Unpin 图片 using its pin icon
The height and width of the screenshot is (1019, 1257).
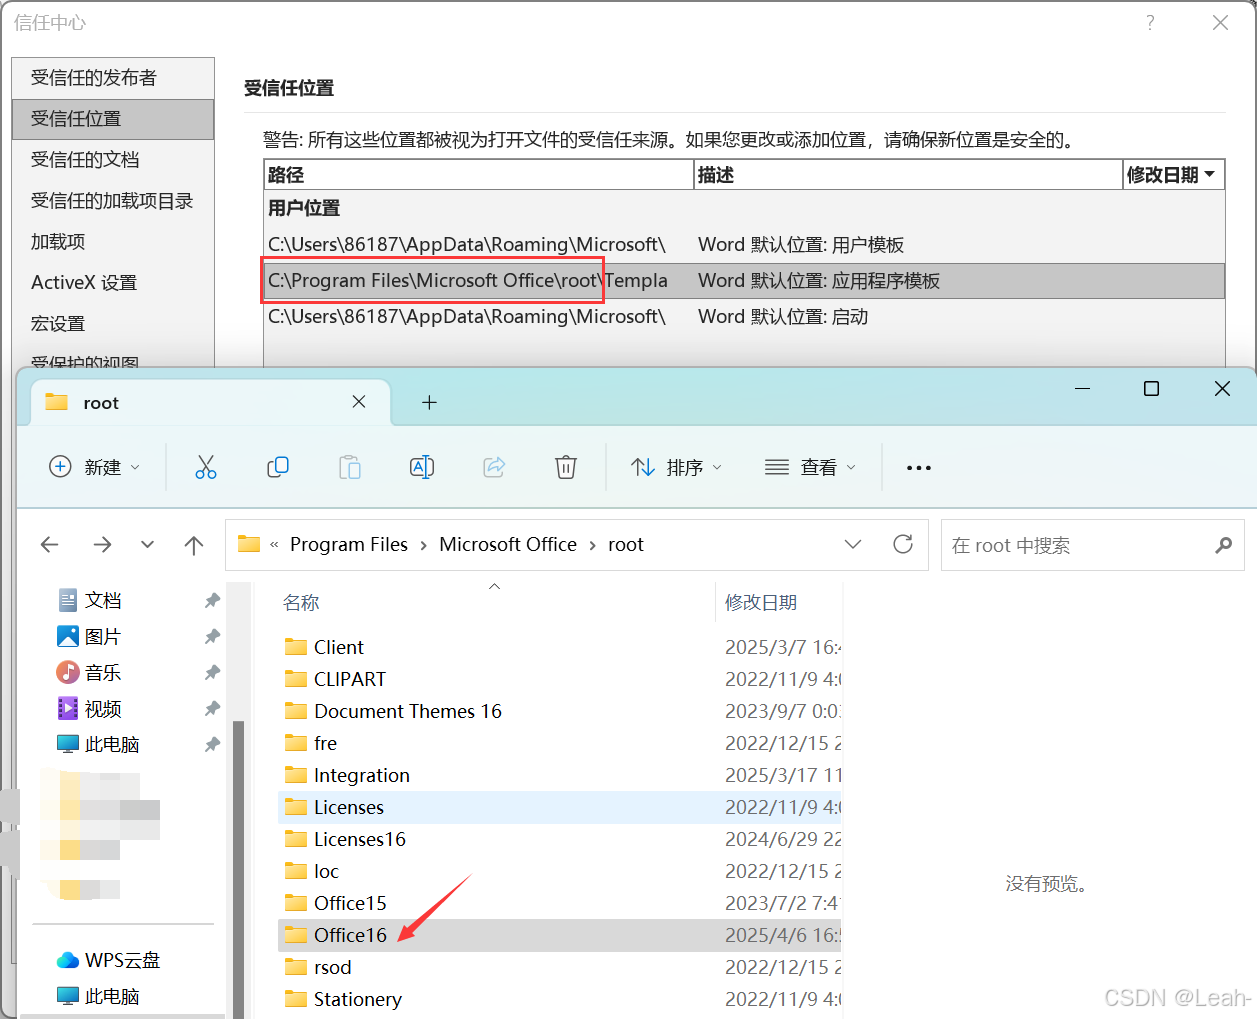(212, 636)
